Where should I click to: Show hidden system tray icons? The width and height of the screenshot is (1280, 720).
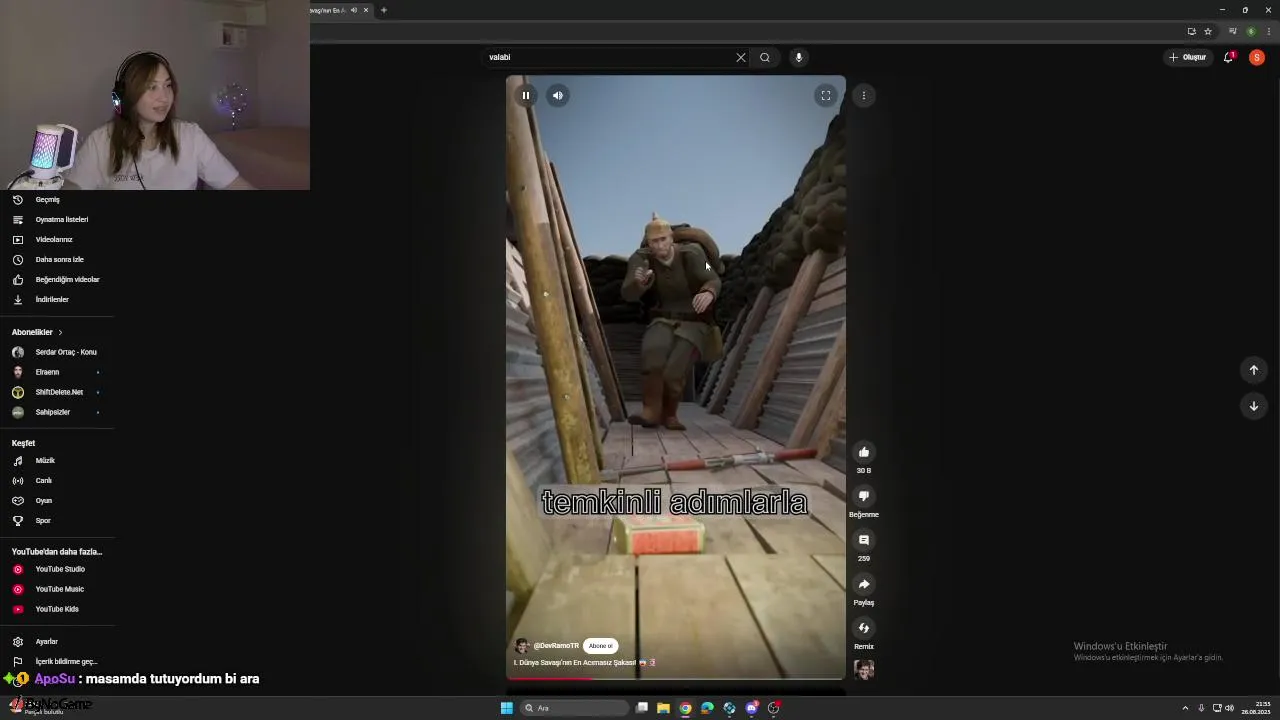pos(1185,708)
